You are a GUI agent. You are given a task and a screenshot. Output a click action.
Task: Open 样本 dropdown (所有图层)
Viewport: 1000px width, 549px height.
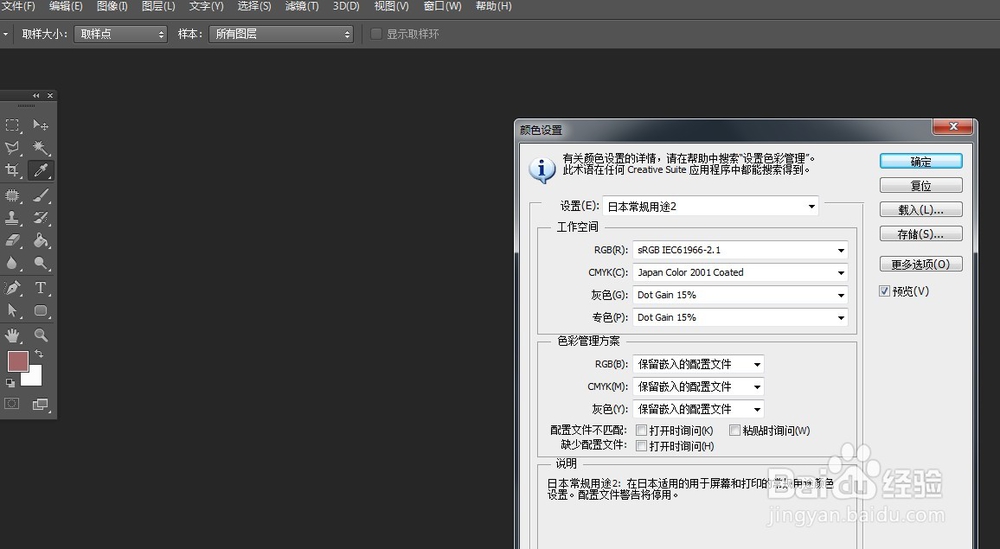(x=281, y=34)
